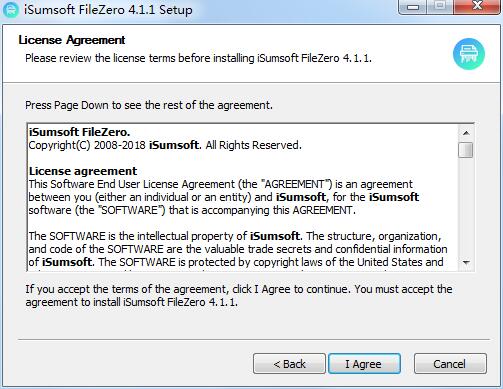Click the round shredder logo in header

point(469,54)
